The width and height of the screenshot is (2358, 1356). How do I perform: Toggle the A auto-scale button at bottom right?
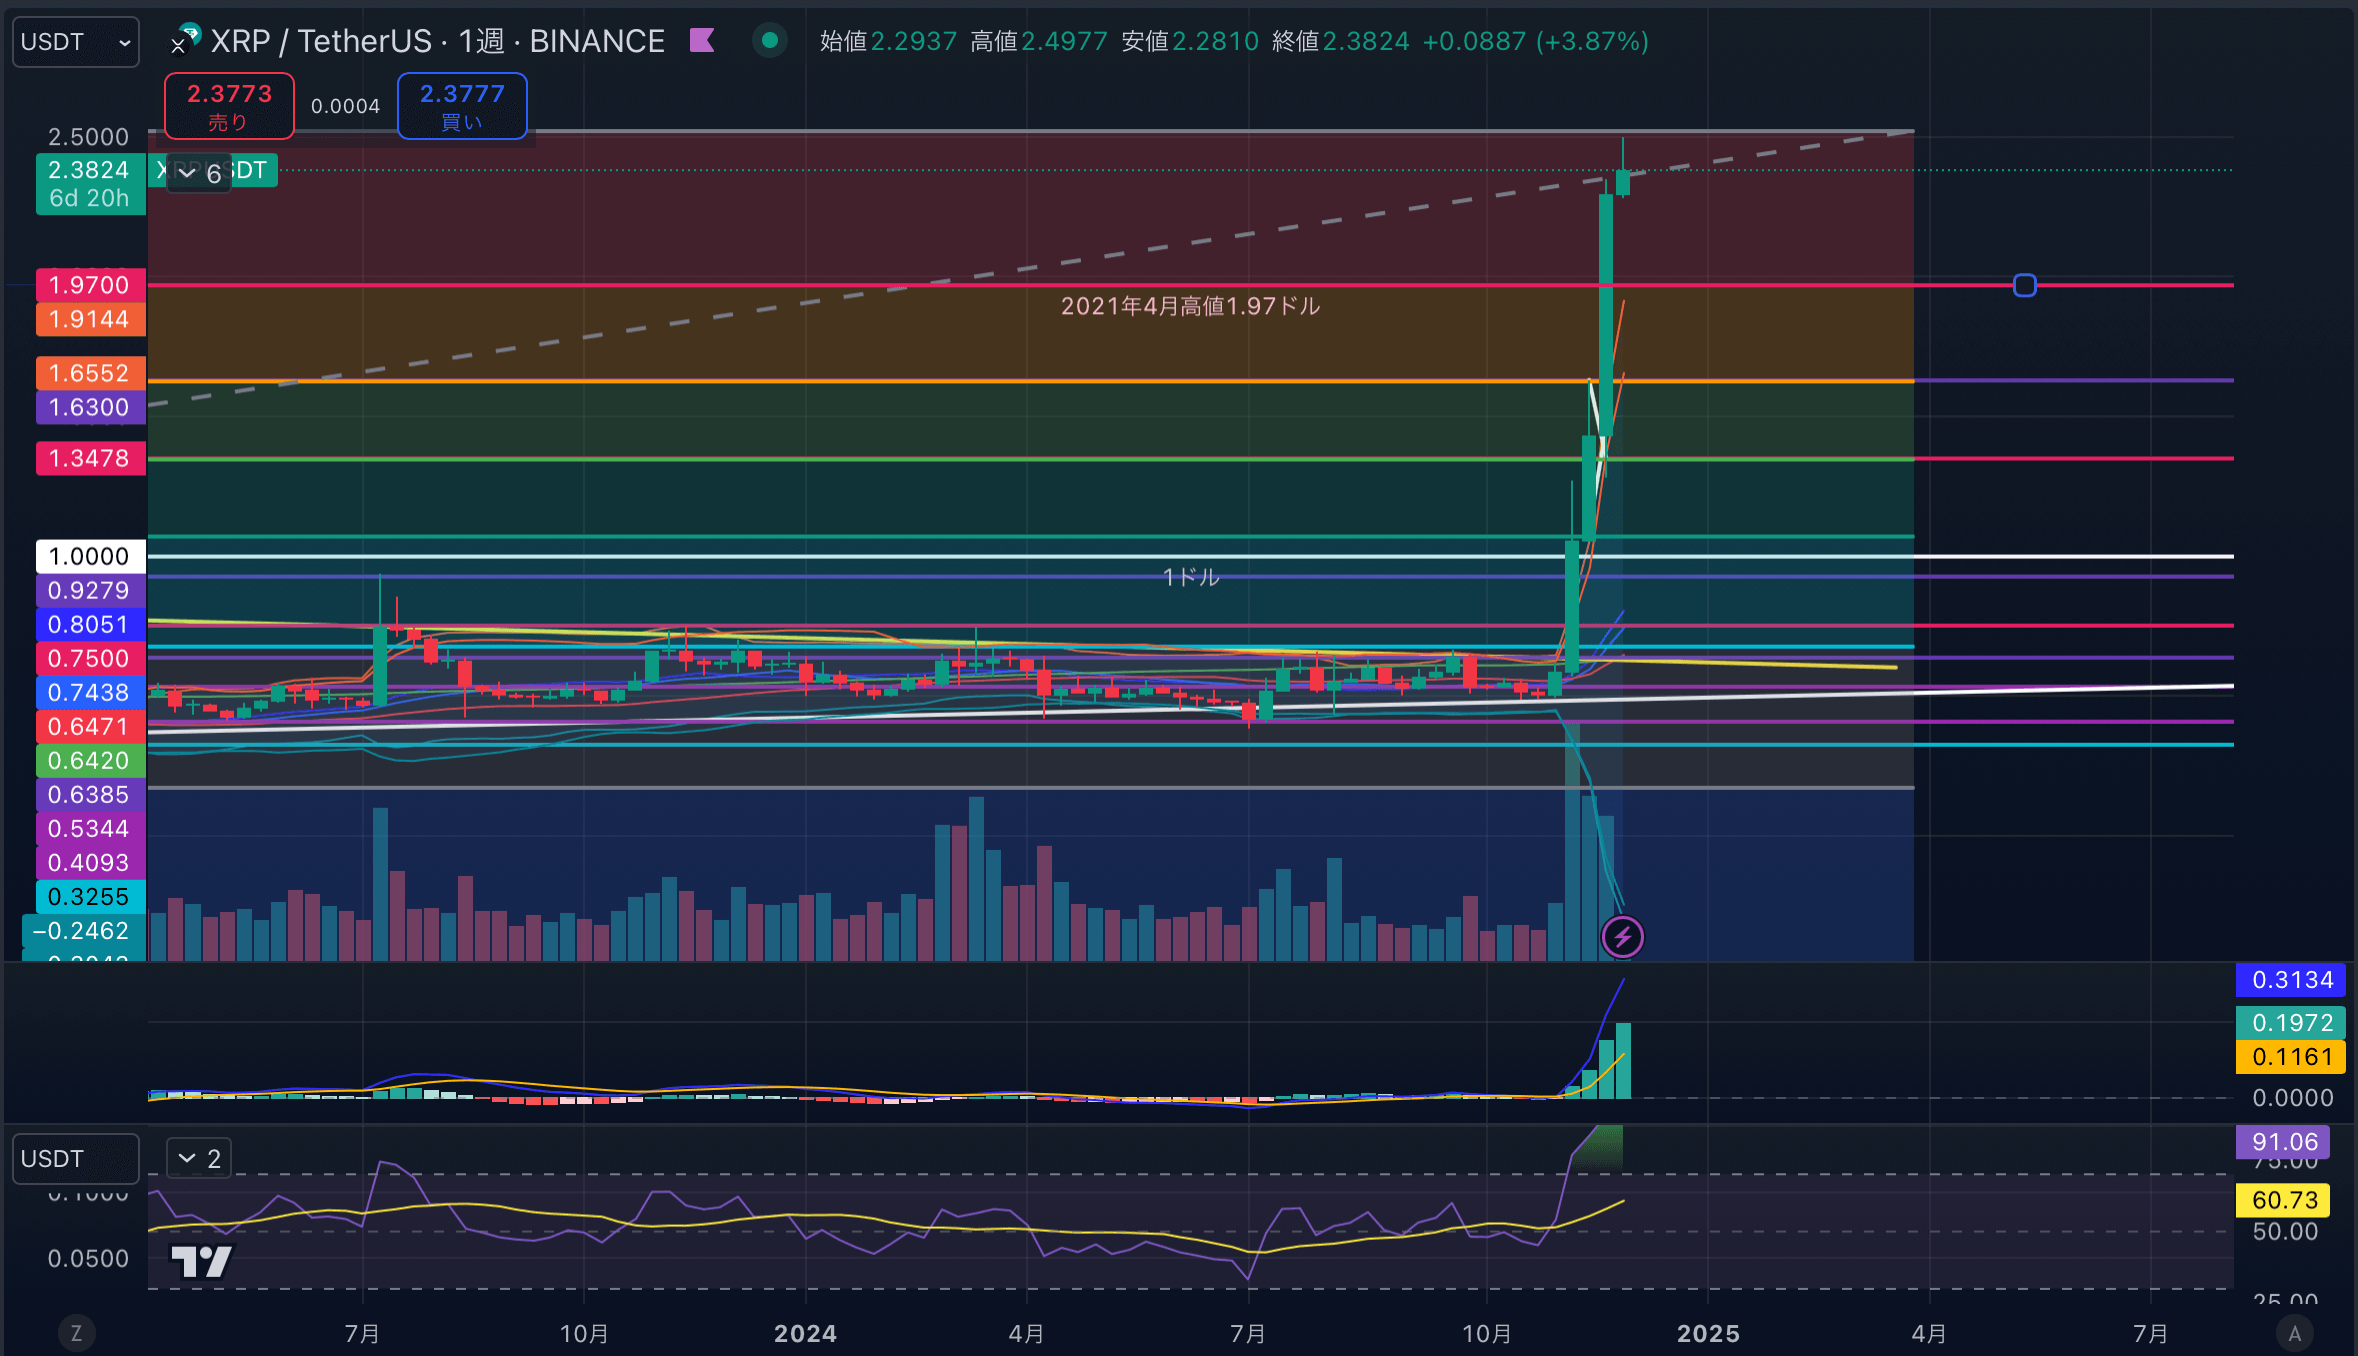[2295, 1332]
